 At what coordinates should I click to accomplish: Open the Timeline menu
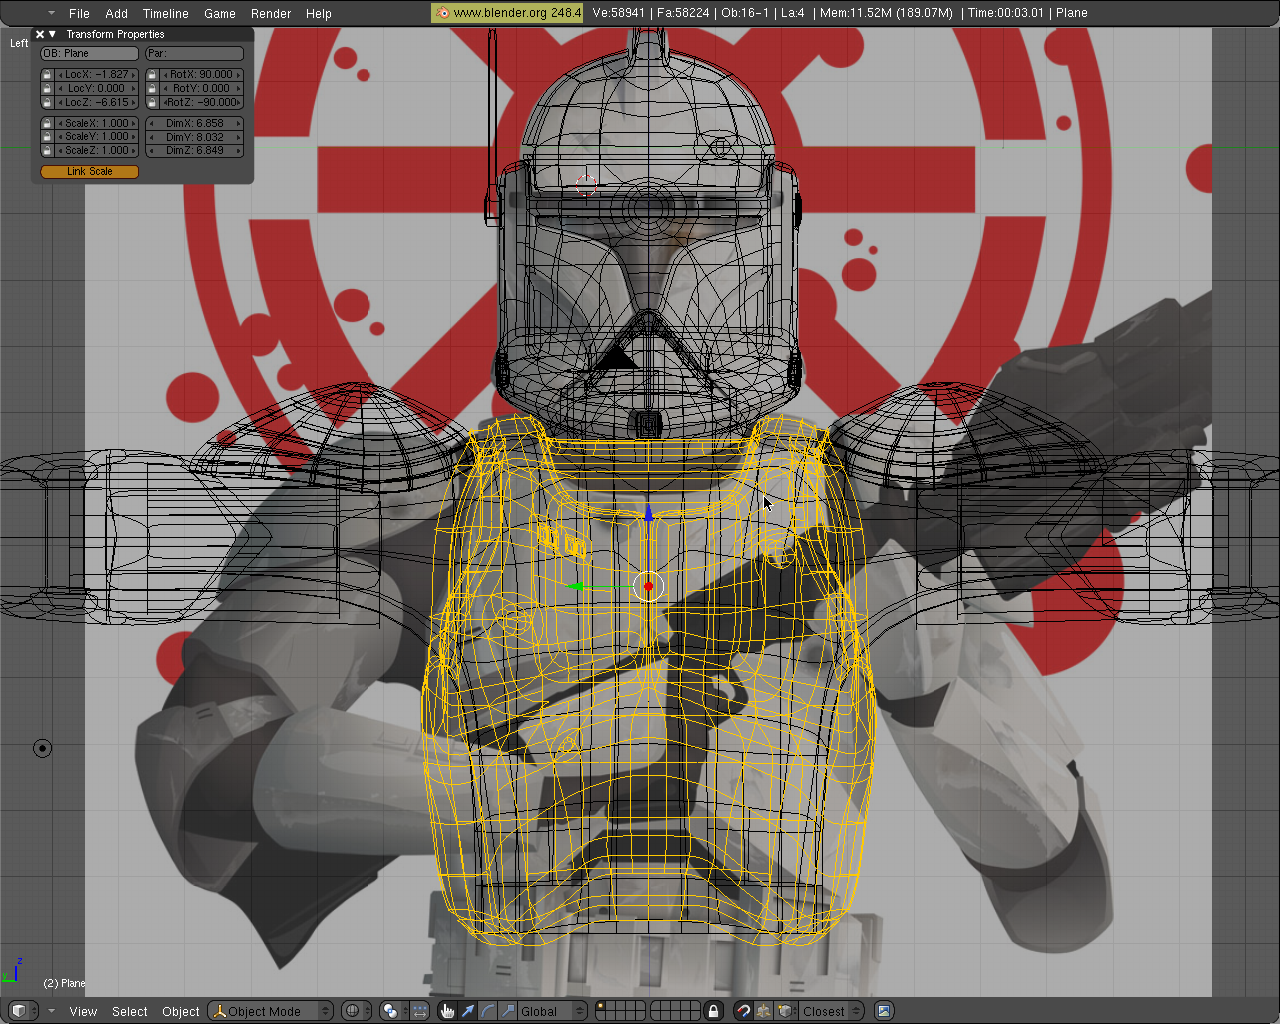166,13
